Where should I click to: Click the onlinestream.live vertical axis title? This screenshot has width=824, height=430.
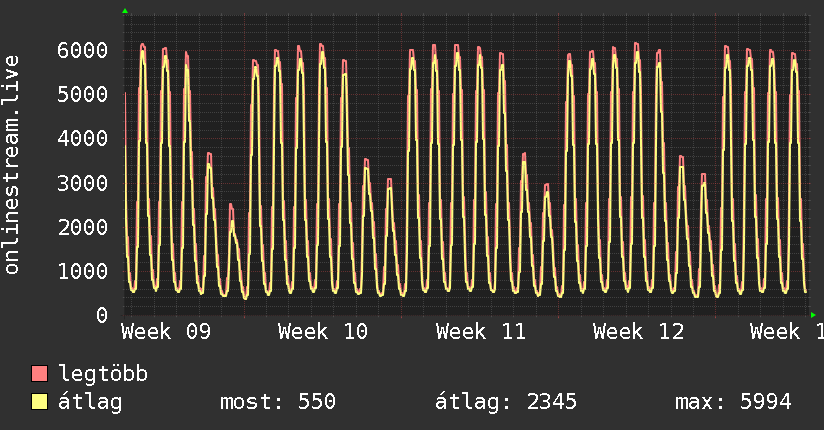(x=11, y=165)
